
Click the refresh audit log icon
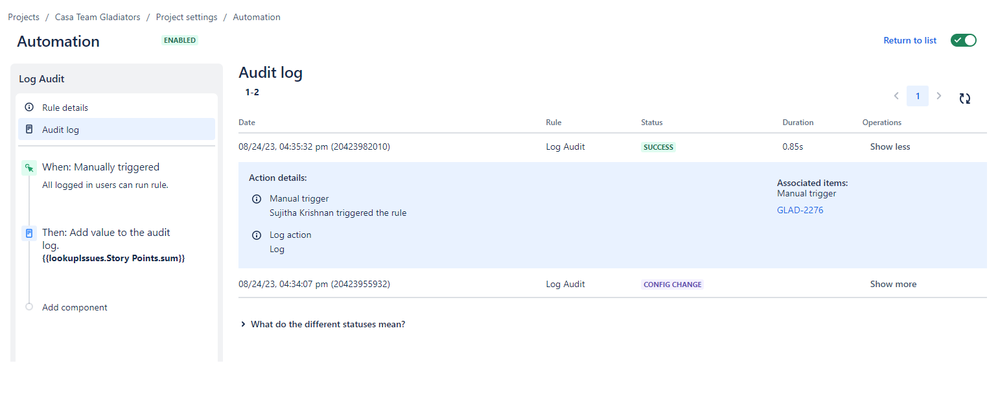tap(965, 98)
